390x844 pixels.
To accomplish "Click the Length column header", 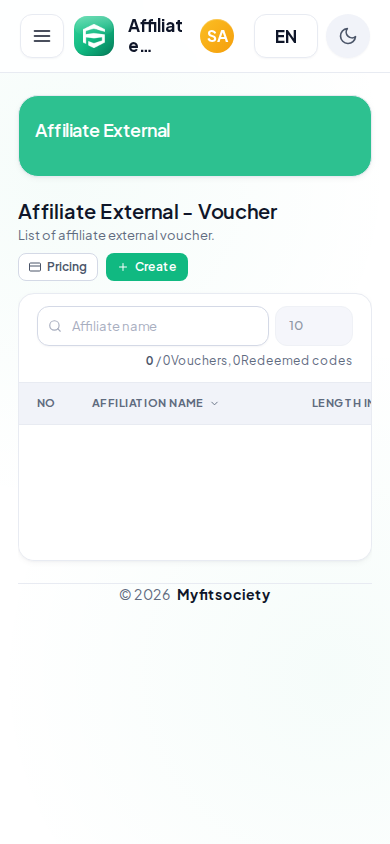I will pos(341,403).
